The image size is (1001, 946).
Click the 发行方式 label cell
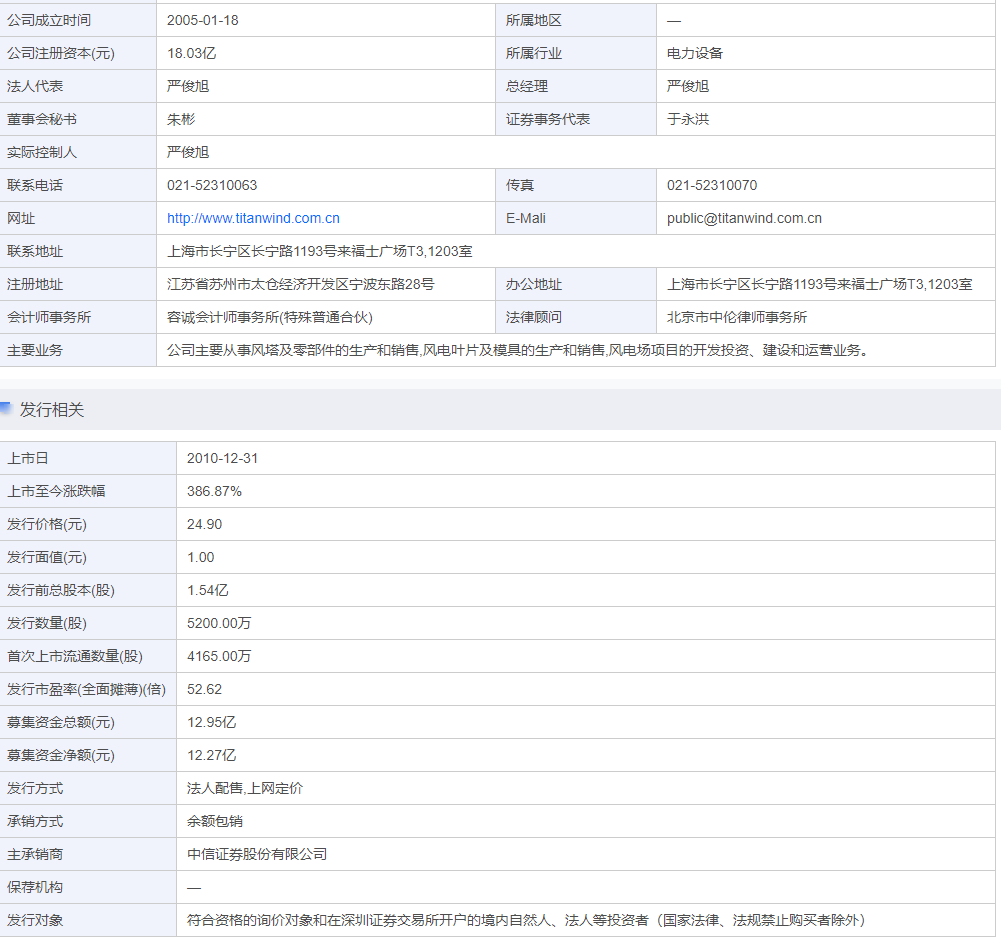88,788
